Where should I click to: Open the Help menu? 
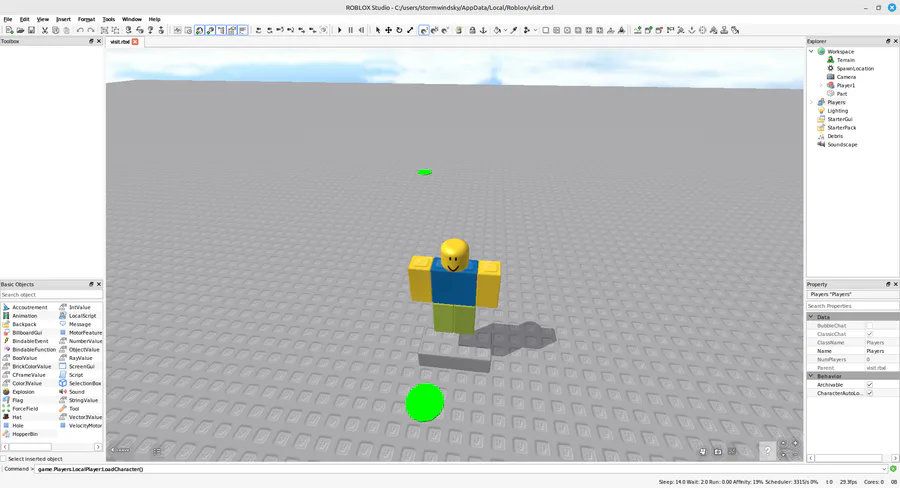(x=154, y=19)
